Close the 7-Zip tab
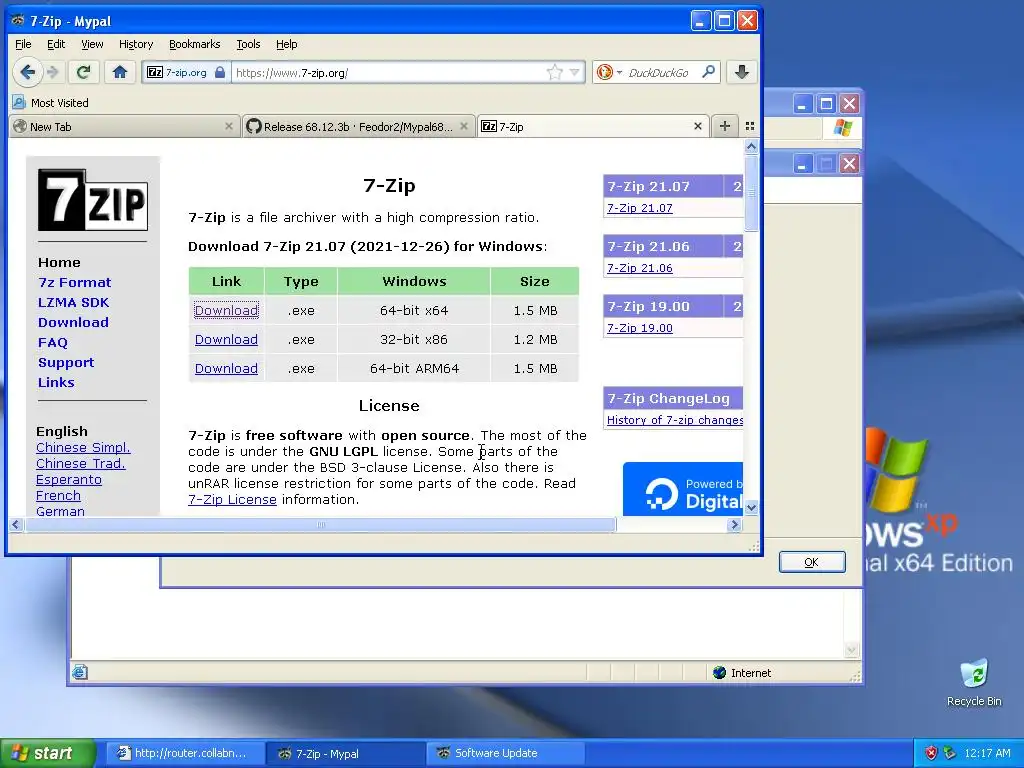This screenshot has height=768, width=1024. [697, 126]
